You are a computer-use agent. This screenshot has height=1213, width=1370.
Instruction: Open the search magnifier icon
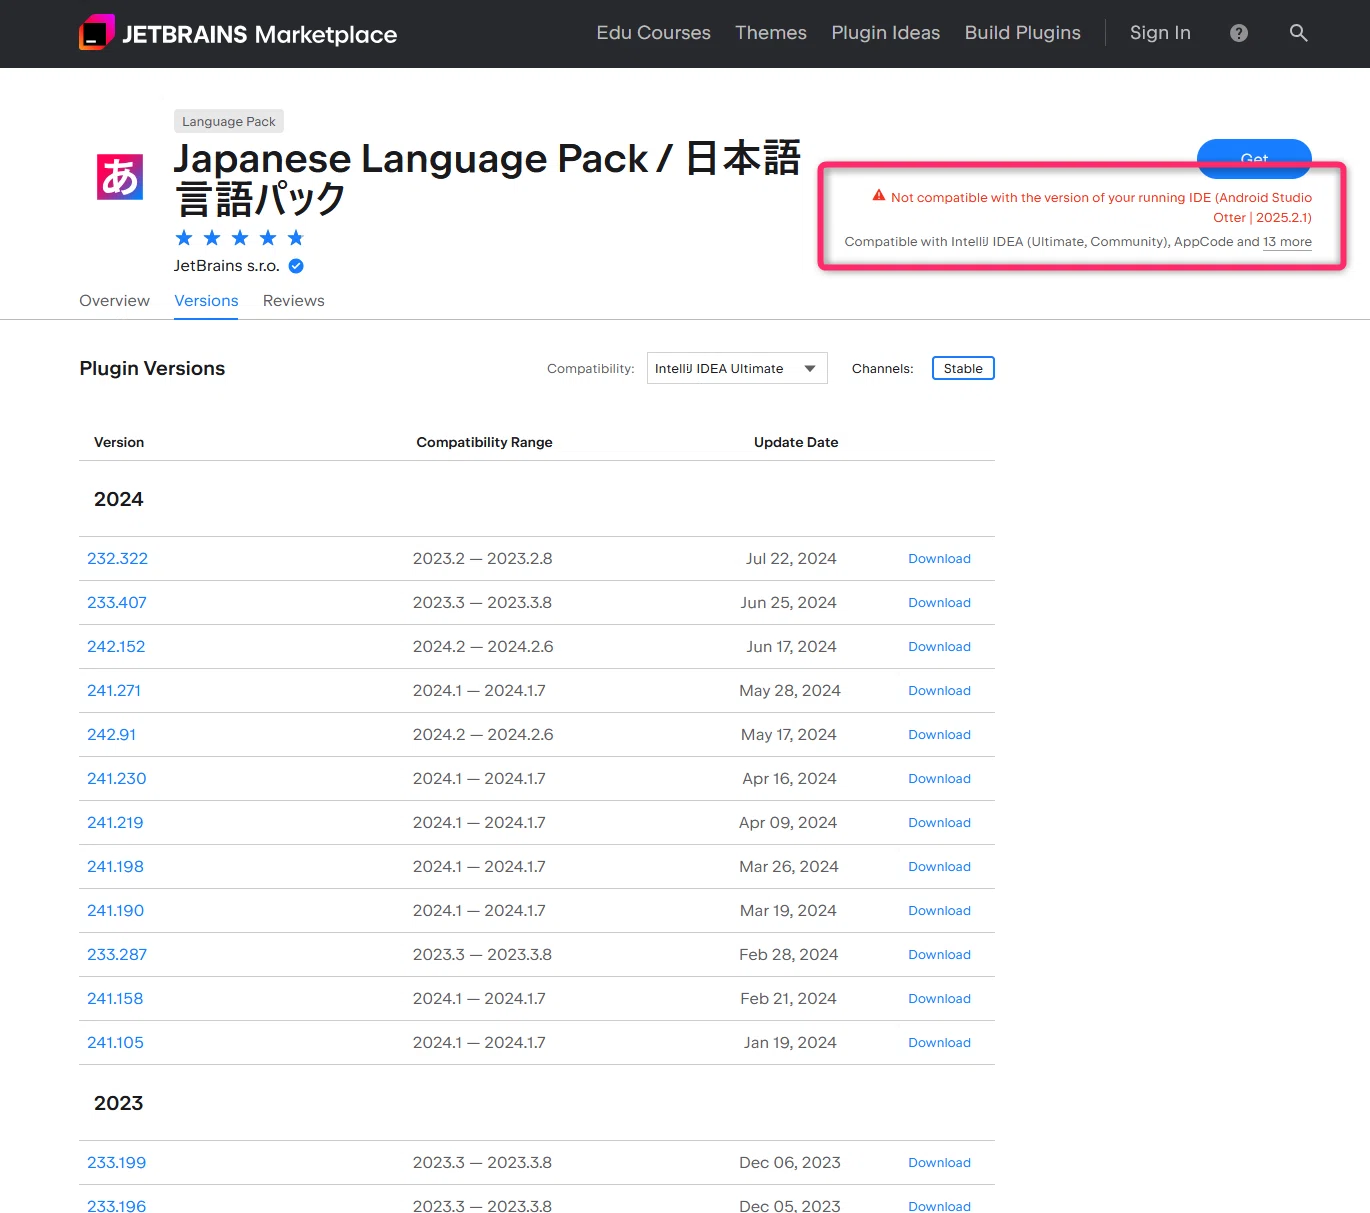click(x=1298, y=33)
